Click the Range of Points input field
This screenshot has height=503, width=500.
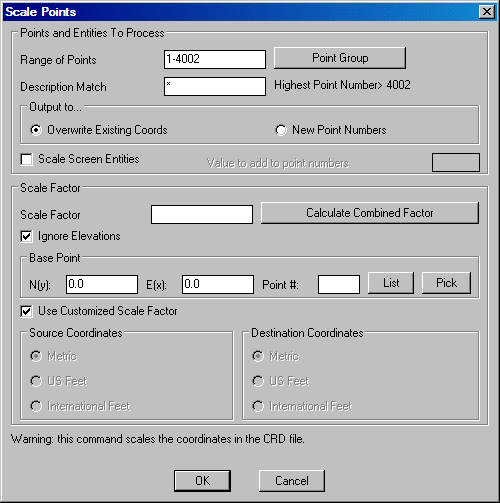click(x=215, y=59)
